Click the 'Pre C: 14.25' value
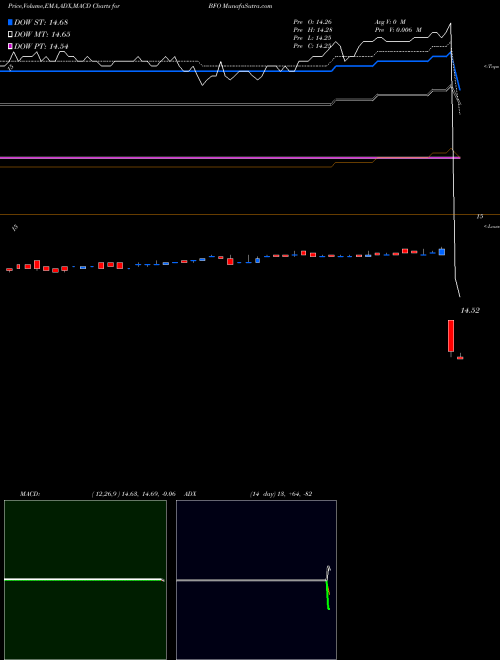 pyautogui.click(x=313, y=46)
